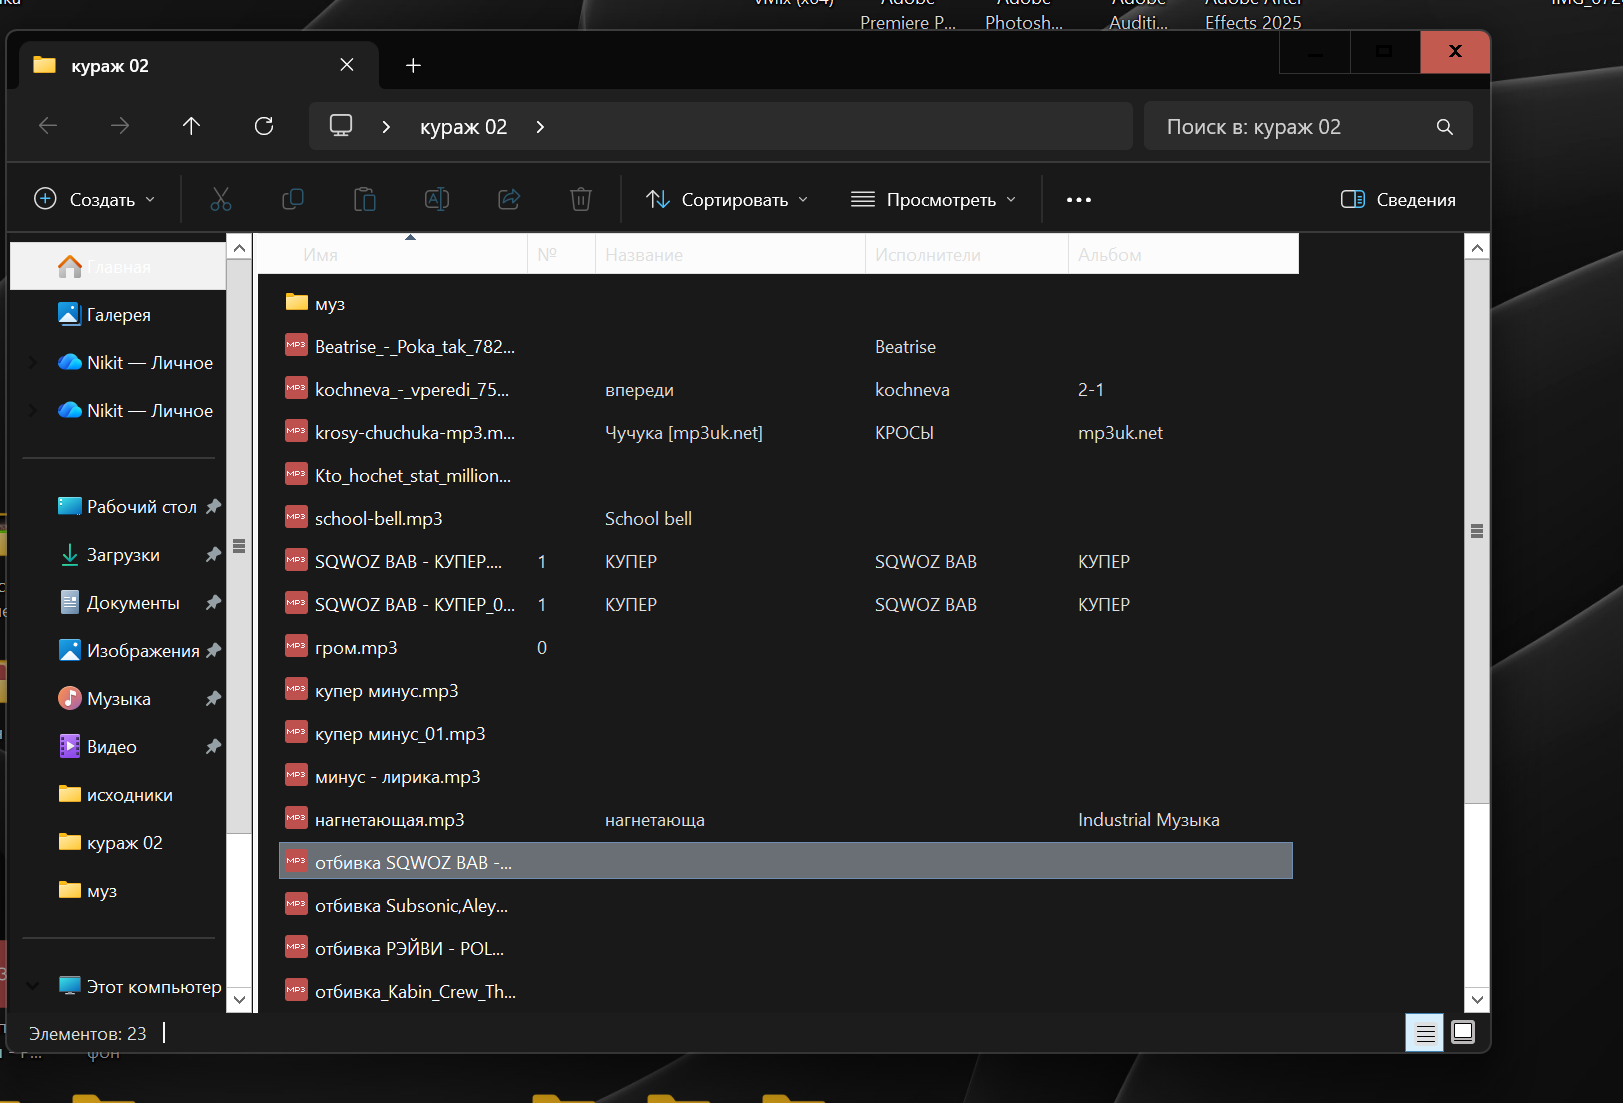1623x1103 pixels.
Task: Click the Cut scissors icon
Action: click(221, 199)
